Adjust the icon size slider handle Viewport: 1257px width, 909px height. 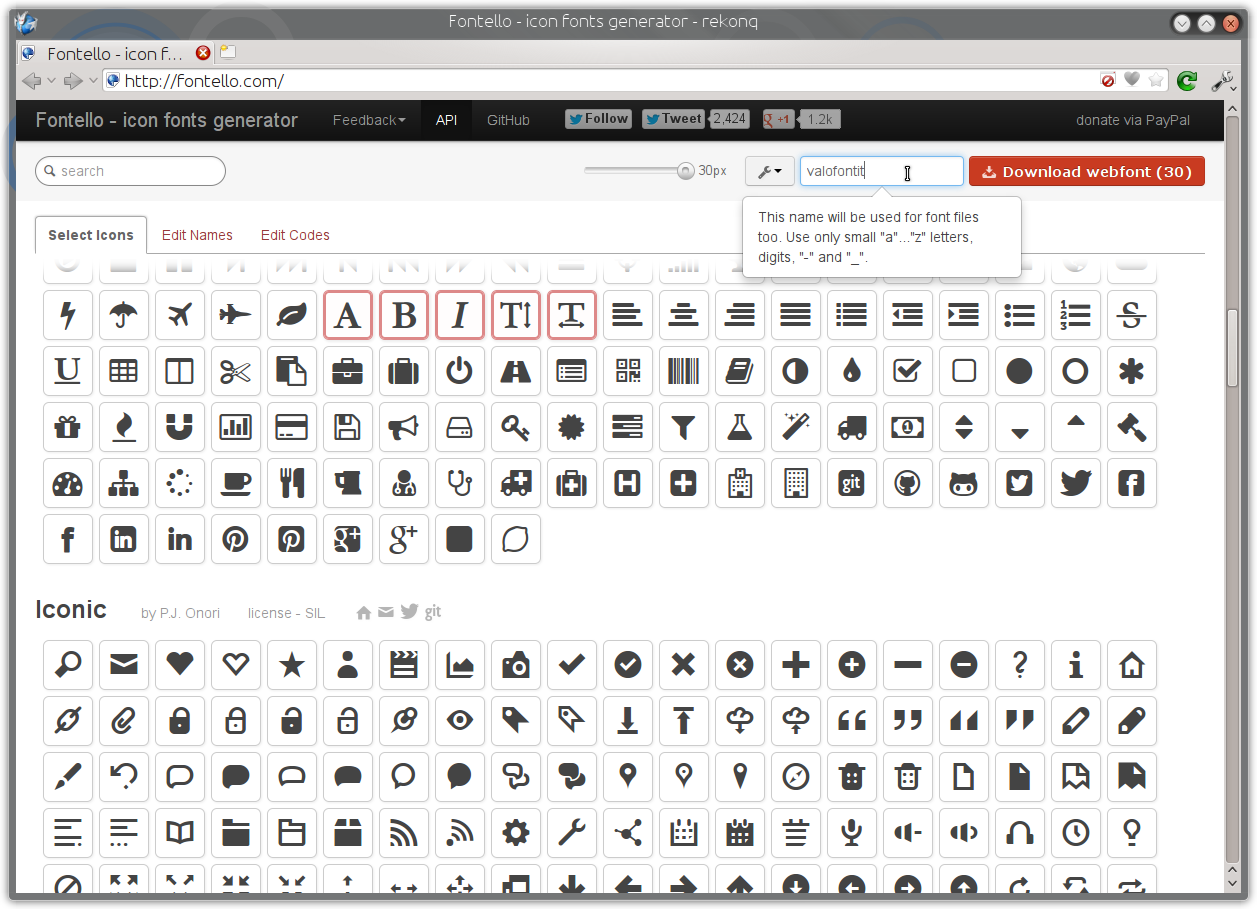686,171
